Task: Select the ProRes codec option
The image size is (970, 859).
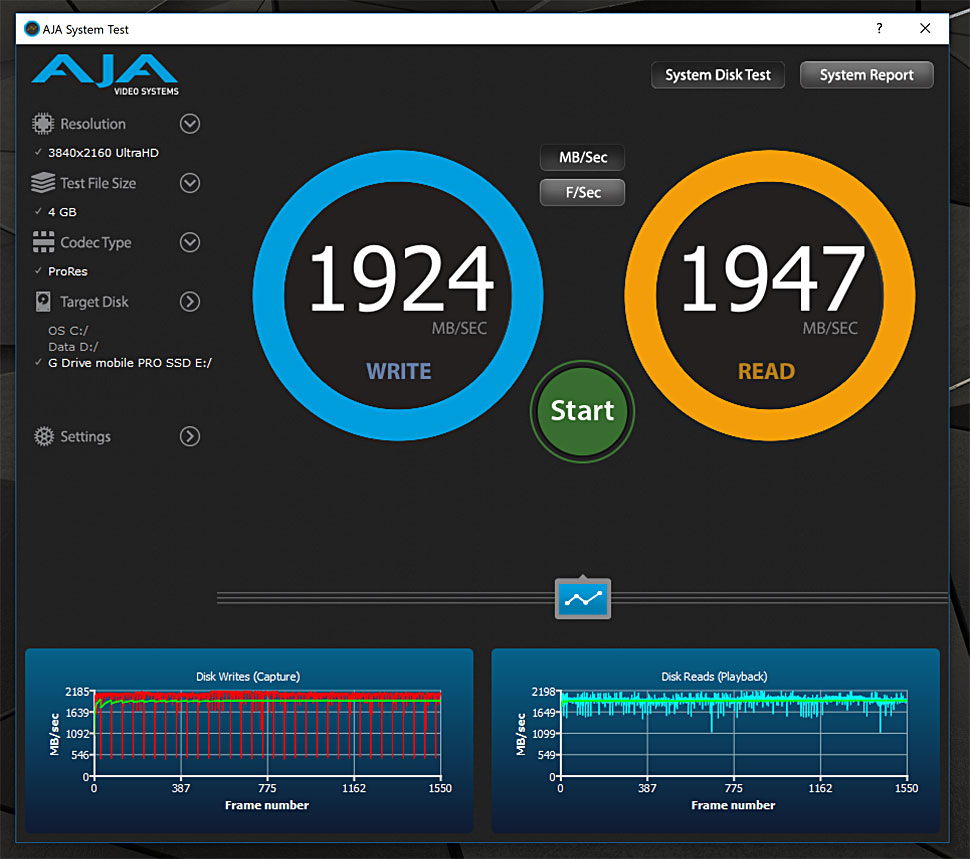Action: (x=67, y=271)
